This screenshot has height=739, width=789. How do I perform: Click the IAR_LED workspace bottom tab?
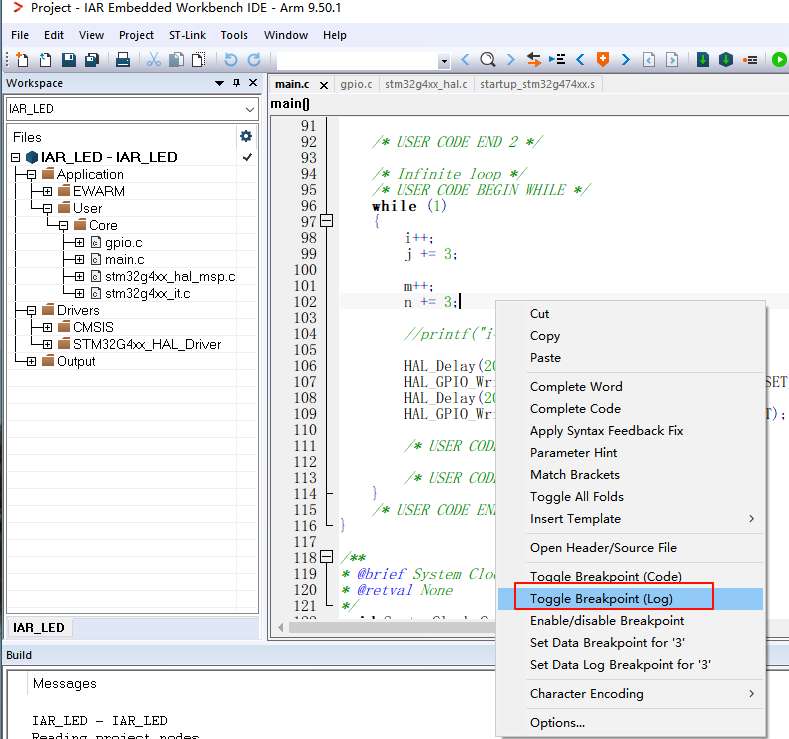pyautogui.click(x=39, y=628)
